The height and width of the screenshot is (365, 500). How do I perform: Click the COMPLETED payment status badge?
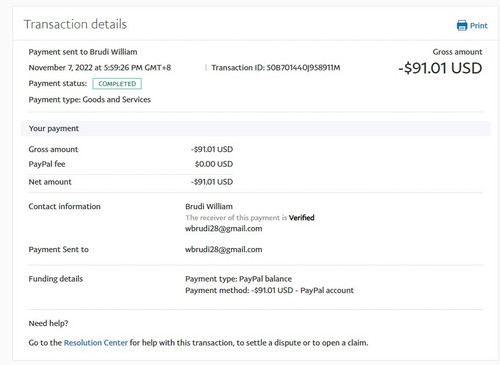click(x=117, y=84)
